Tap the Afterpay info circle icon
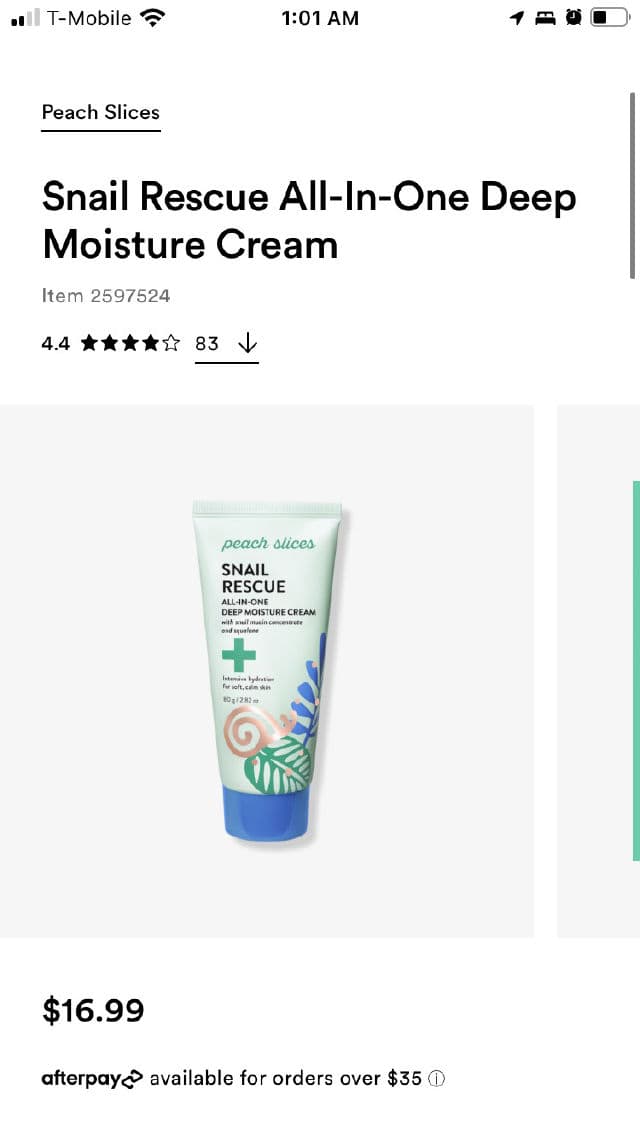 click(x=436, y=1078)
